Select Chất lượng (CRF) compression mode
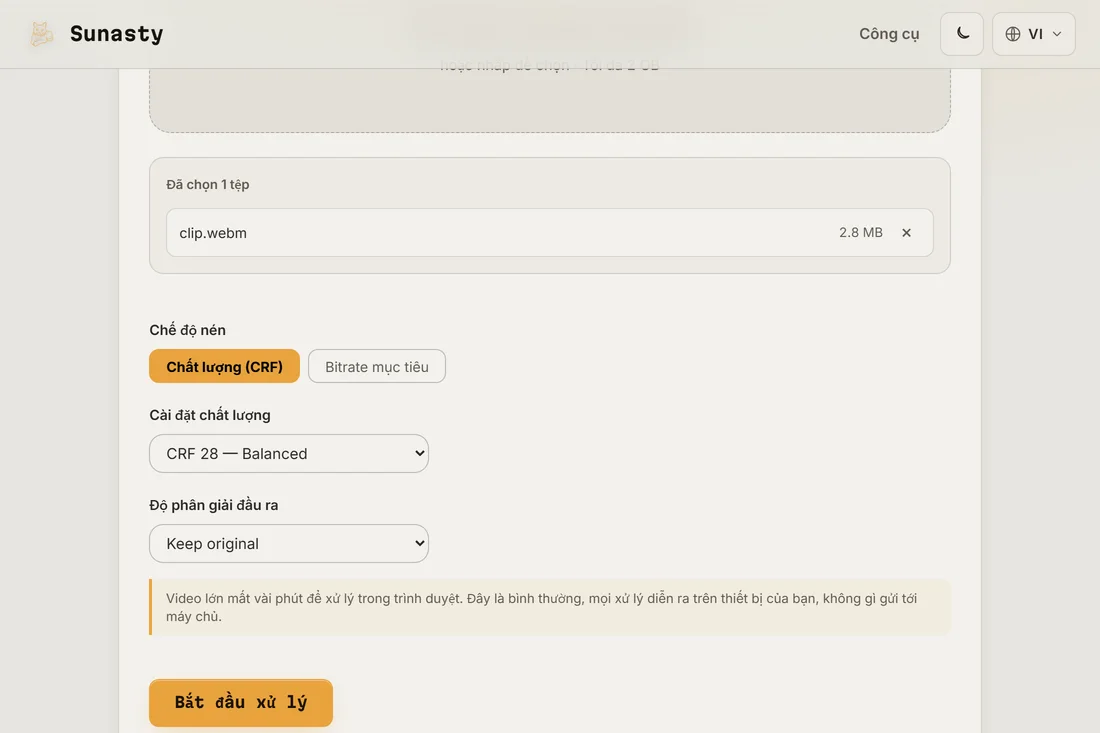This screenshot has width=1100, height=733. coord(224,366)
